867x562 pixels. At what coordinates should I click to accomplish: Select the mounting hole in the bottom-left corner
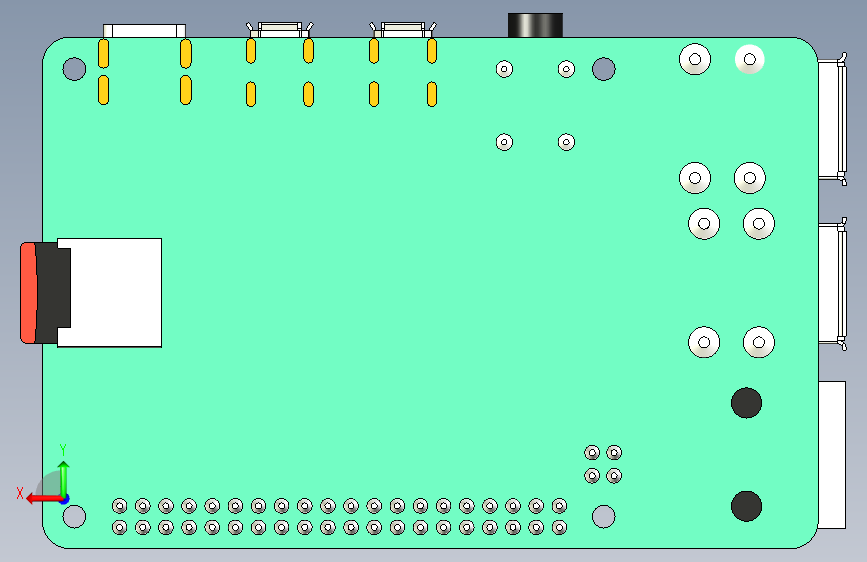pyautogui.click(x=74, y=517)
